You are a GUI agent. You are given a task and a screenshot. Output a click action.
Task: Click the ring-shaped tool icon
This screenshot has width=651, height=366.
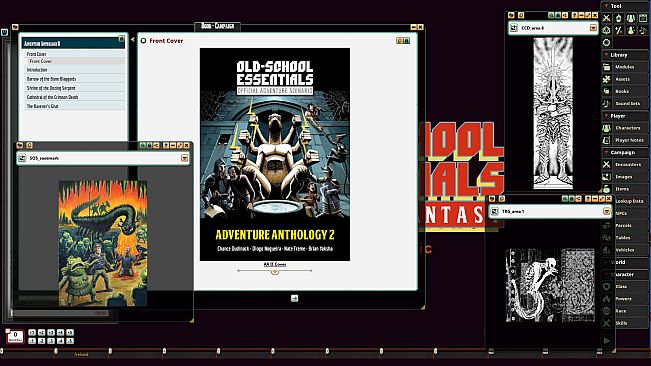point(607,42)
